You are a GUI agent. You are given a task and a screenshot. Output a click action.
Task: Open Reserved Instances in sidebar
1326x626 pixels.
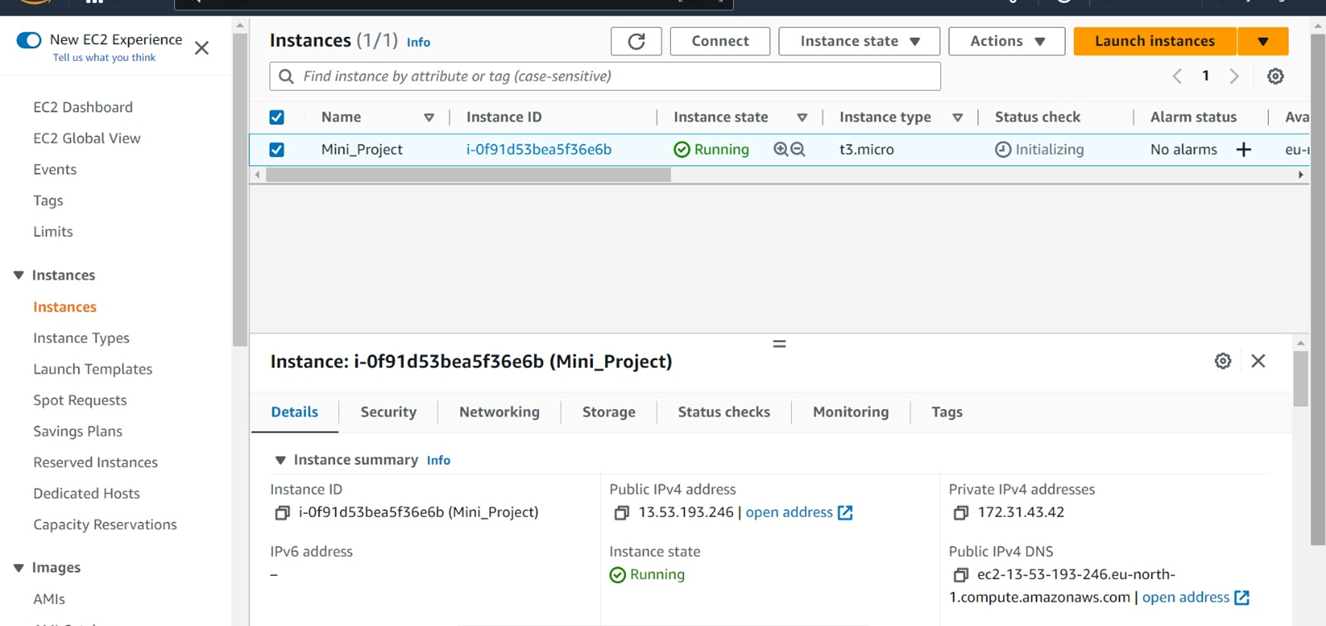click(x=95, y=462)
